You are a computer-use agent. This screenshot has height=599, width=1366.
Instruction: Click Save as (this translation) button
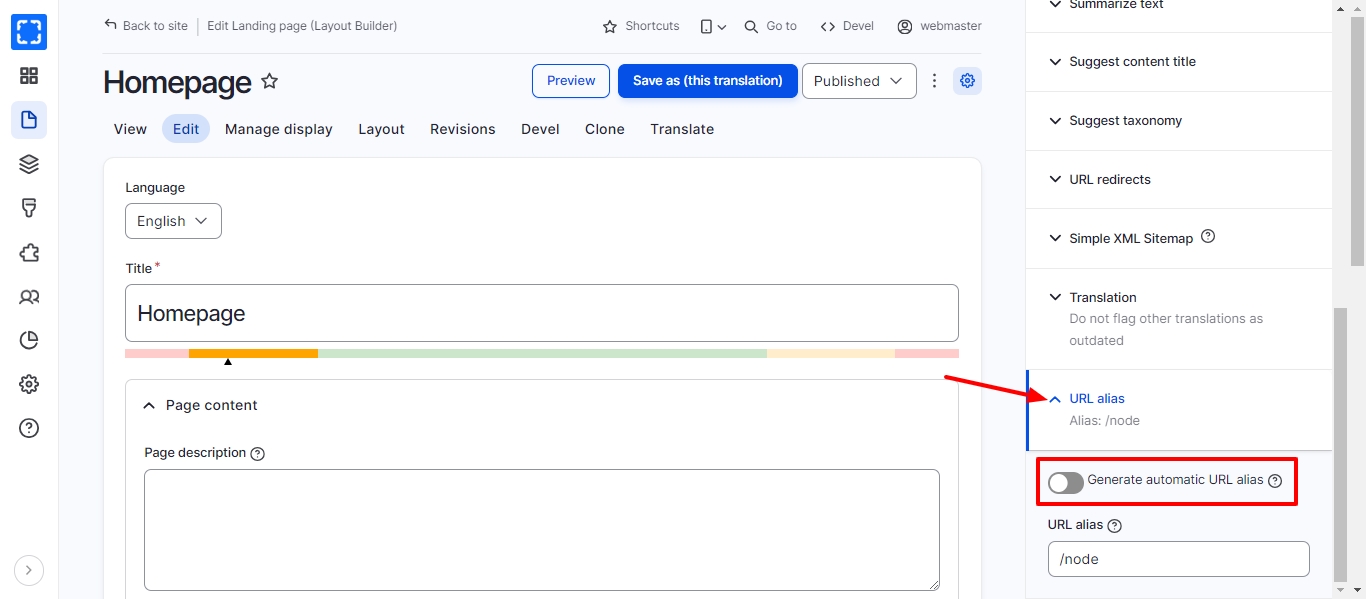707,81
